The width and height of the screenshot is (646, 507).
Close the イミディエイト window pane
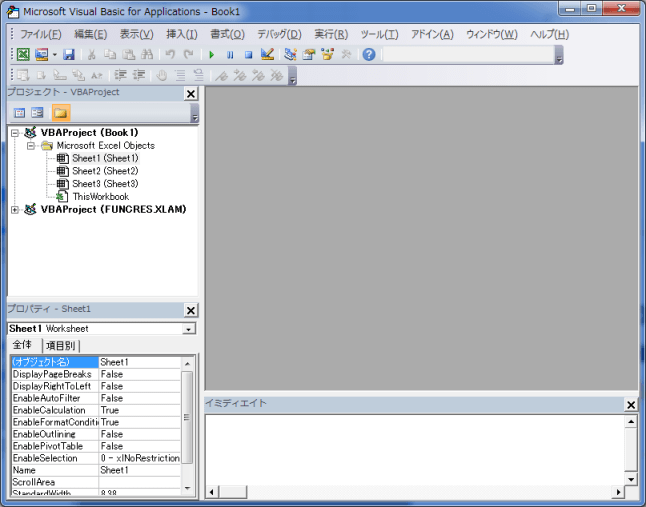click(630, 404)
